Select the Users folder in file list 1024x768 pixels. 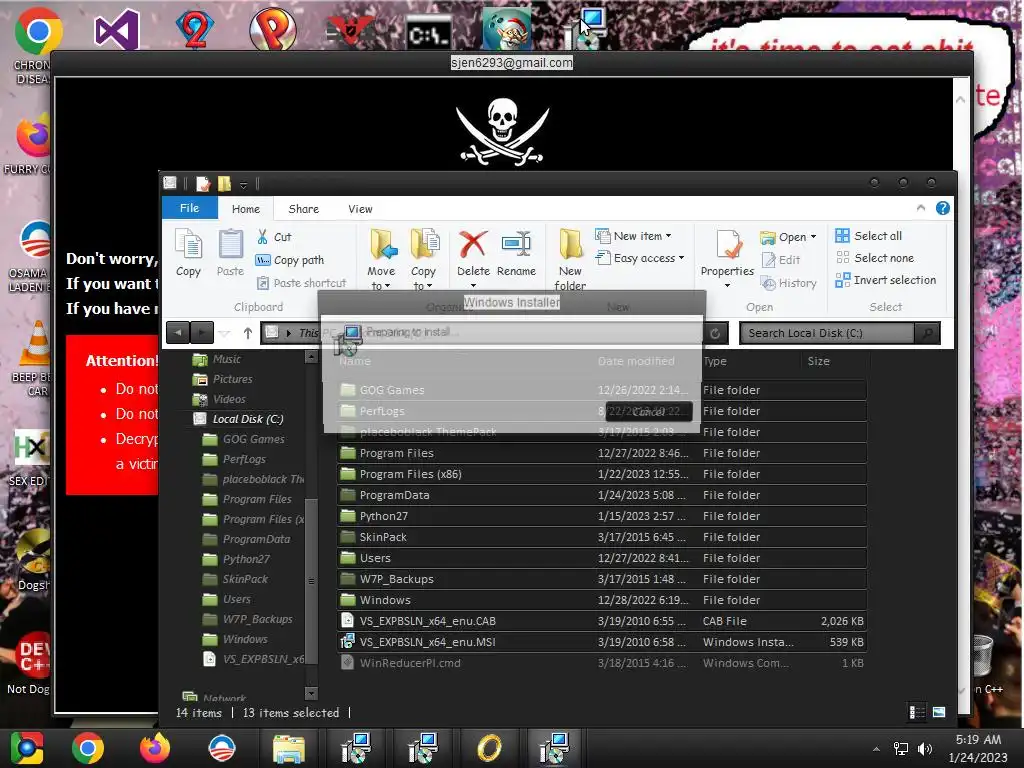(x=602, y=558)
